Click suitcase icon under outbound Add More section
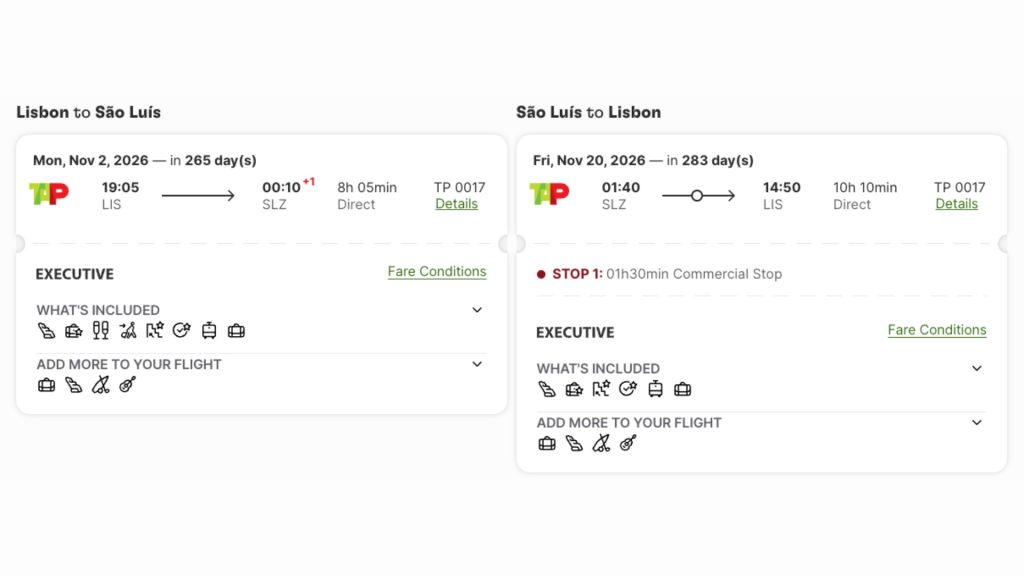Screen dimensions: 1024x576 point(46,385)
